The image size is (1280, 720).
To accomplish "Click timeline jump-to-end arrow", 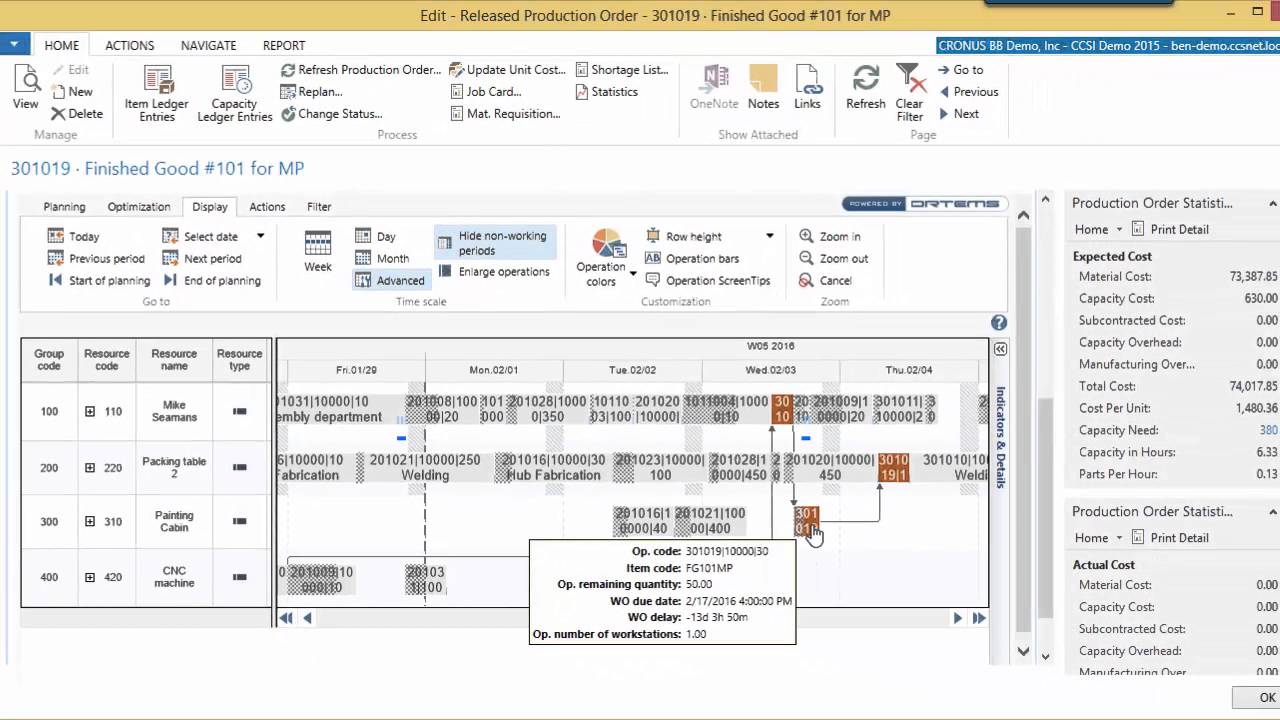I will pyautogui.click(x=979, y=618).
